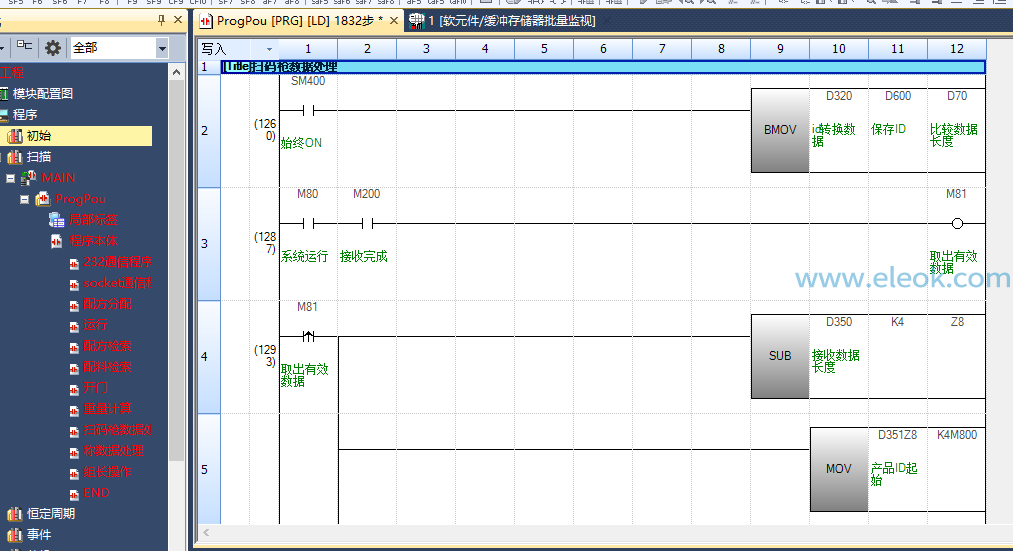Select 开门 program block

pos(95,388)
